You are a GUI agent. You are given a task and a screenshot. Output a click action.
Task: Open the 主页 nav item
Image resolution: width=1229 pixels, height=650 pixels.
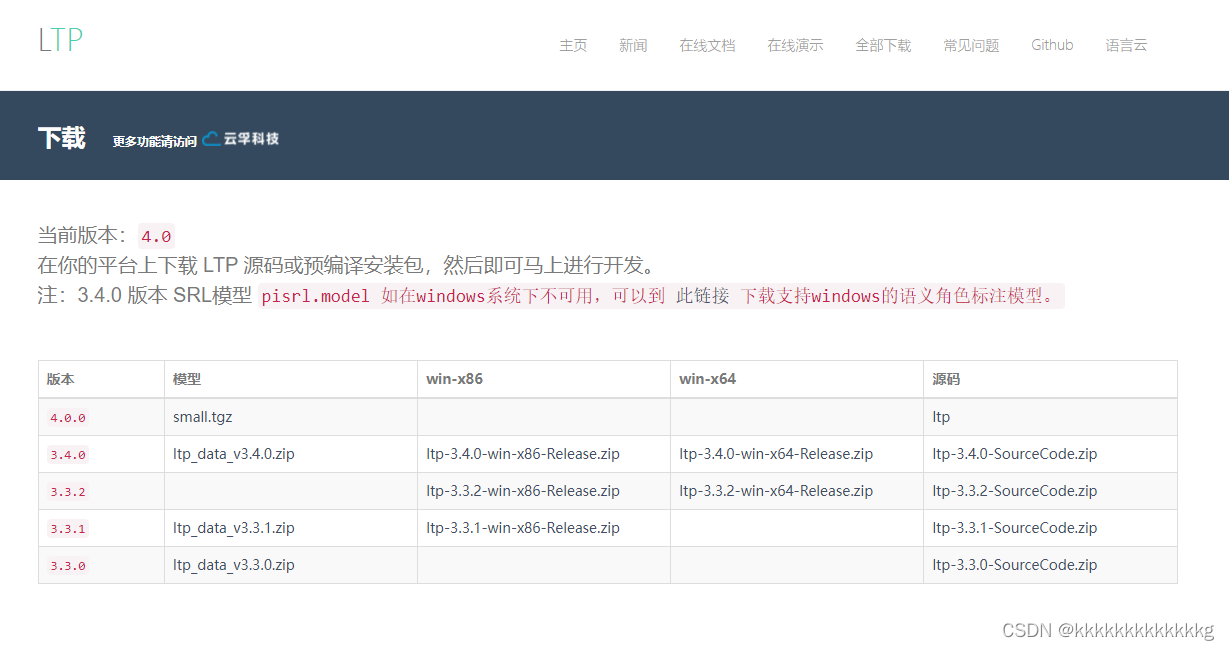tap(573, 45)
